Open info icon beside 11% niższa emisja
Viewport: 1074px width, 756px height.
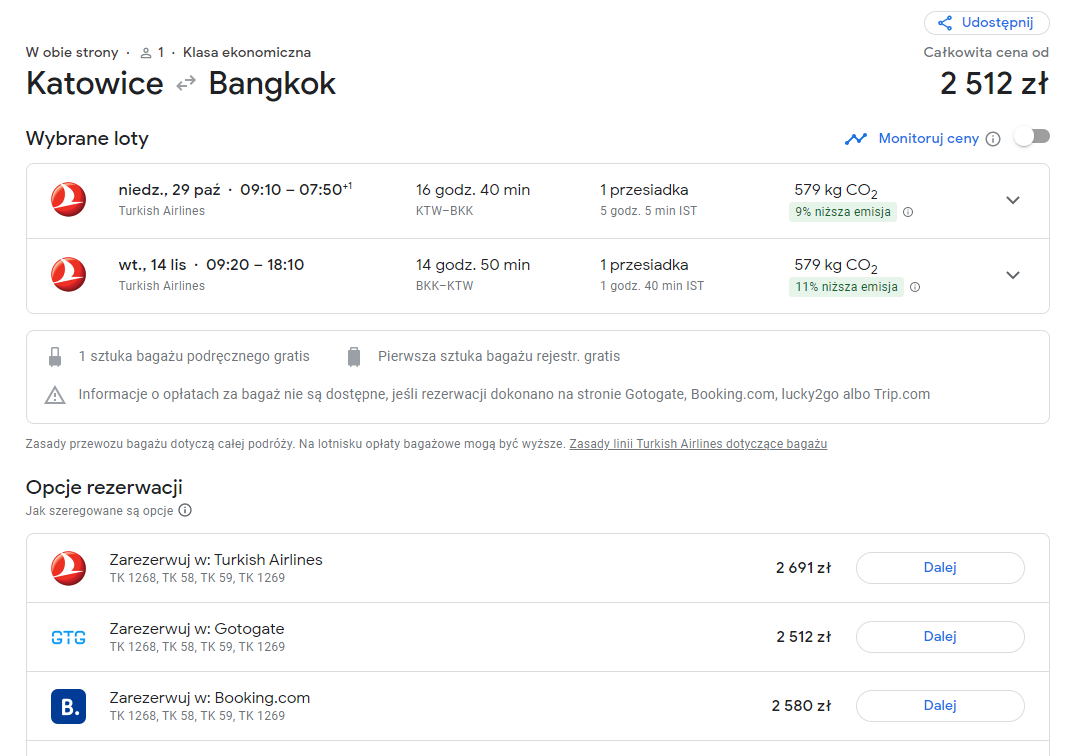tap(914, 287)
